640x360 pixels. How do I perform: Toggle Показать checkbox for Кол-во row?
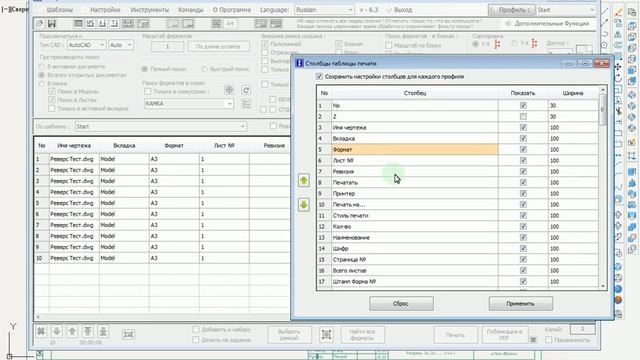click(523, 227)
